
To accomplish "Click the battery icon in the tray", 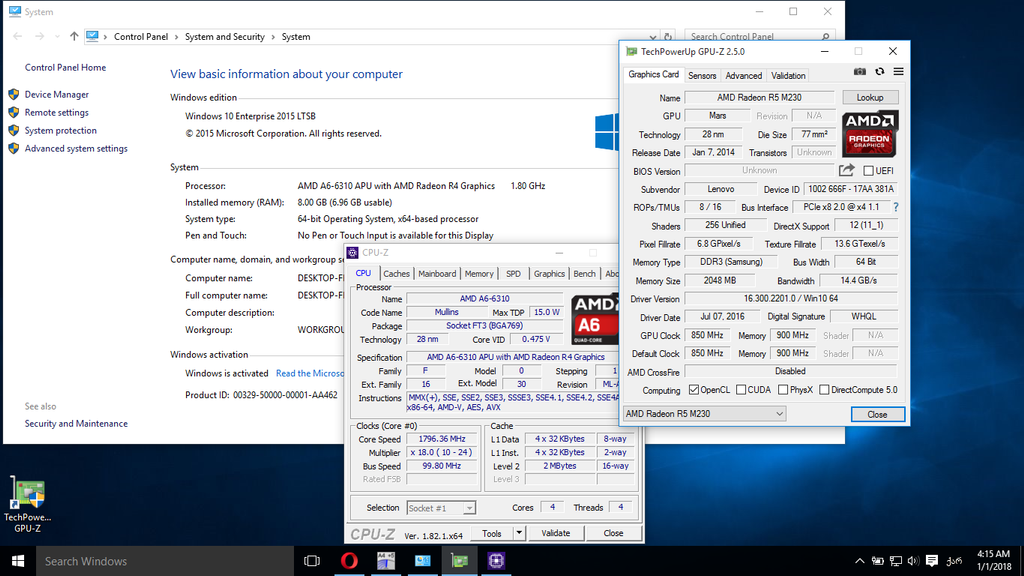I will pos(878,561).
